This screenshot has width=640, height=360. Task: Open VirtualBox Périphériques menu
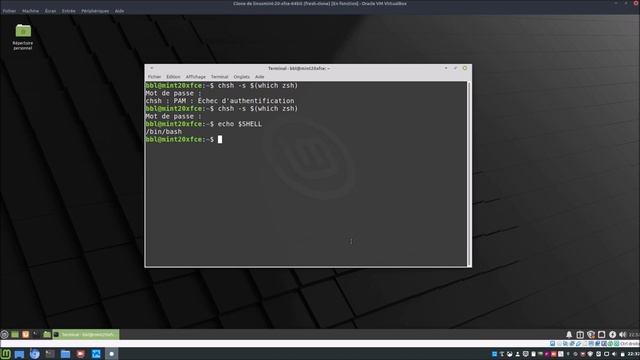(x=95, y=11)
